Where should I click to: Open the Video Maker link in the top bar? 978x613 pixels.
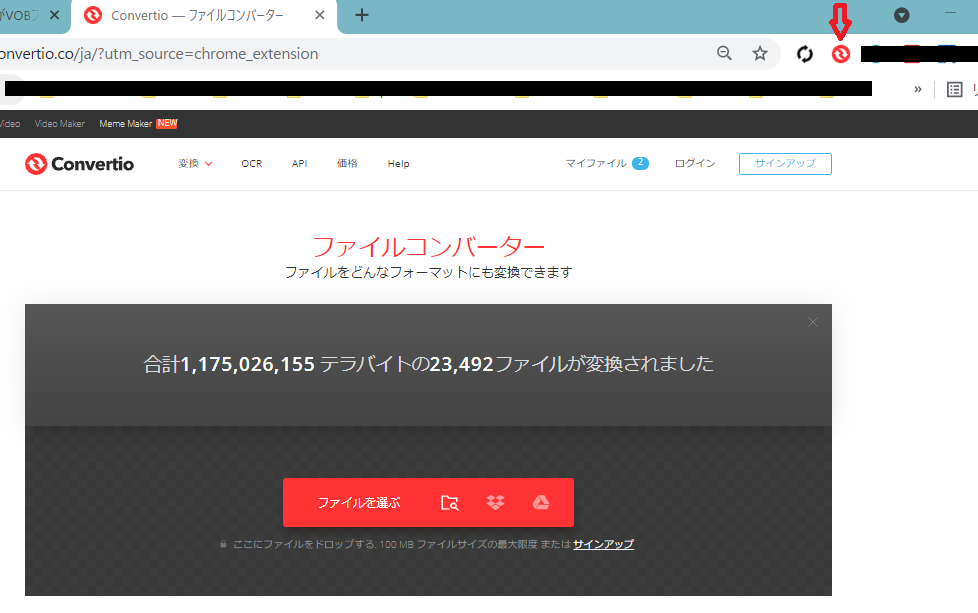coord(59,123)
